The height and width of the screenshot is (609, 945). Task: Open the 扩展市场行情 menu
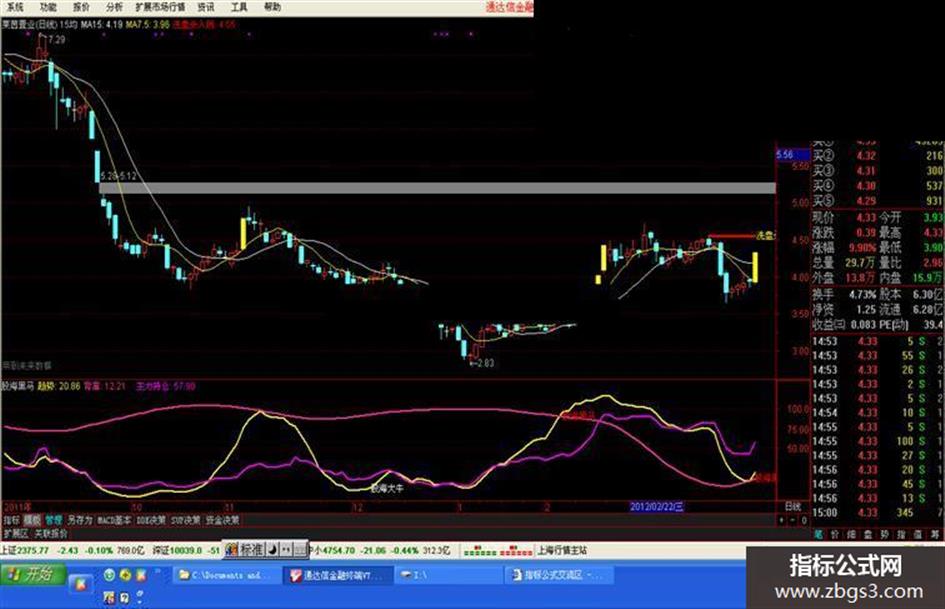coord(160,7)
